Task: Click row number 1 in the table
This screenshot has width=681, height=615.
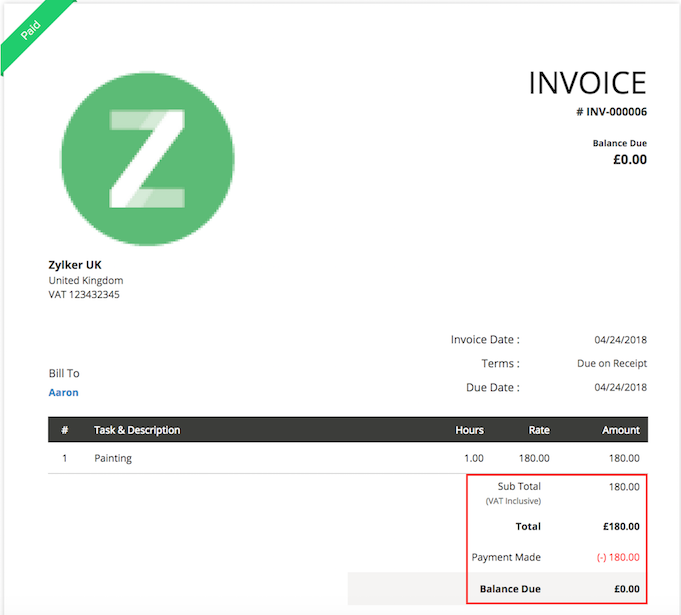Action: point(65,458)
